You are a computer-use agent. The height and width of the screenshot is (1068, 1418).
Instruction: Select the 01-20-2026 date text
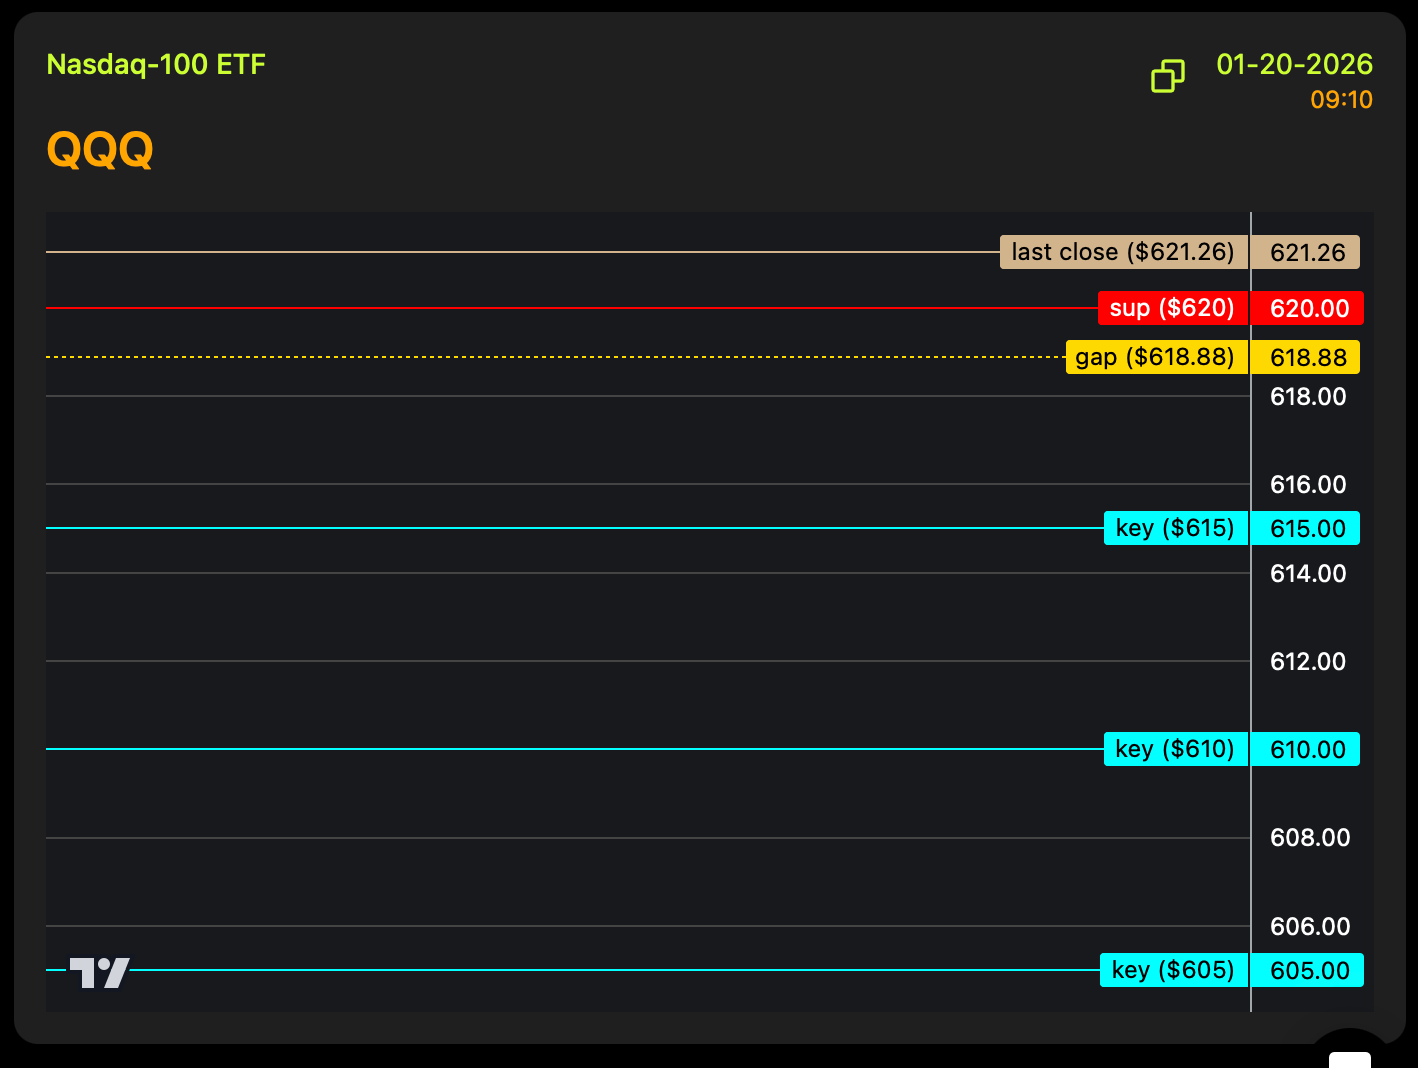coord(1294,65)
